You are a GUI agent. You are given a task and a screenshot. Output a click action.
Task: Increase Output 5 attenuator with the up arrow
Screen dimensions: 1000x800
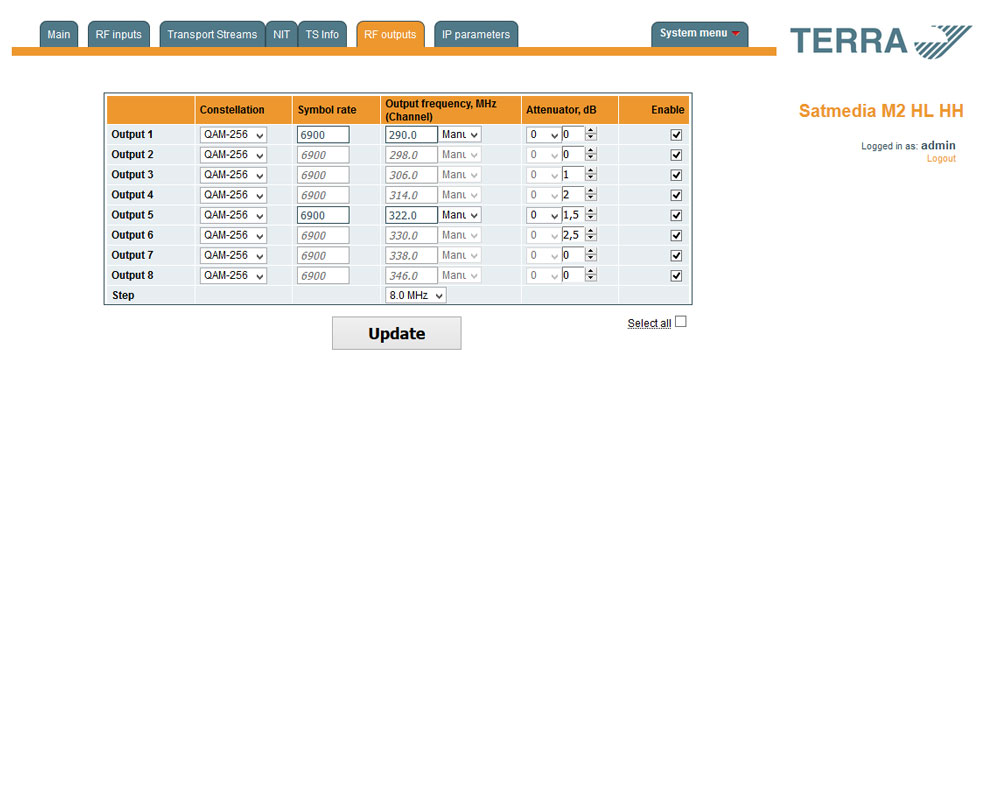[x=591, y=211]
